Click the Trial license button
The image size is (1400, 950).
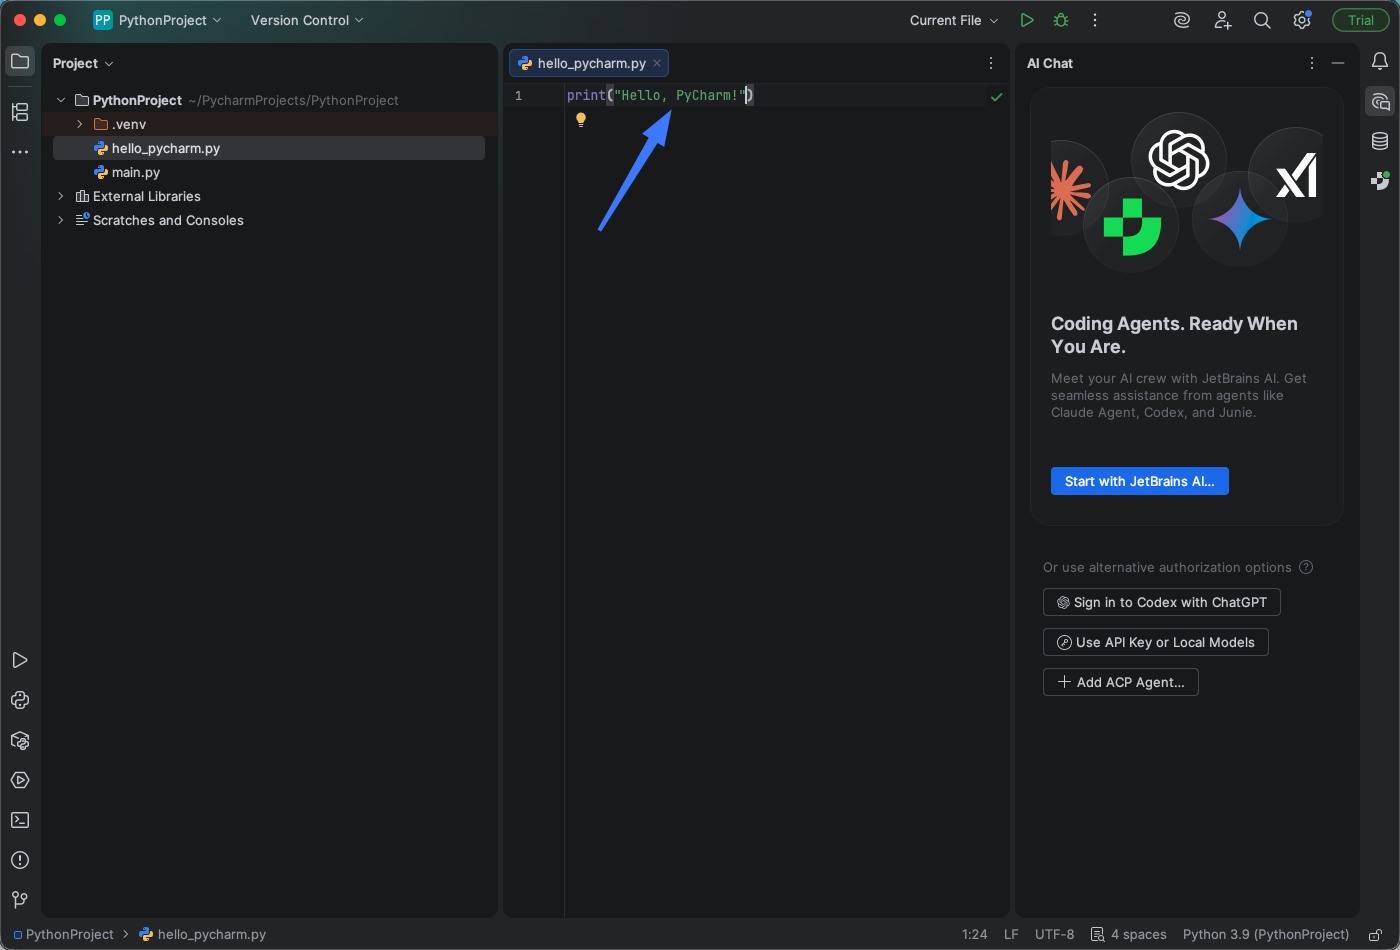pyautogui.click(x=1360, y=20)
